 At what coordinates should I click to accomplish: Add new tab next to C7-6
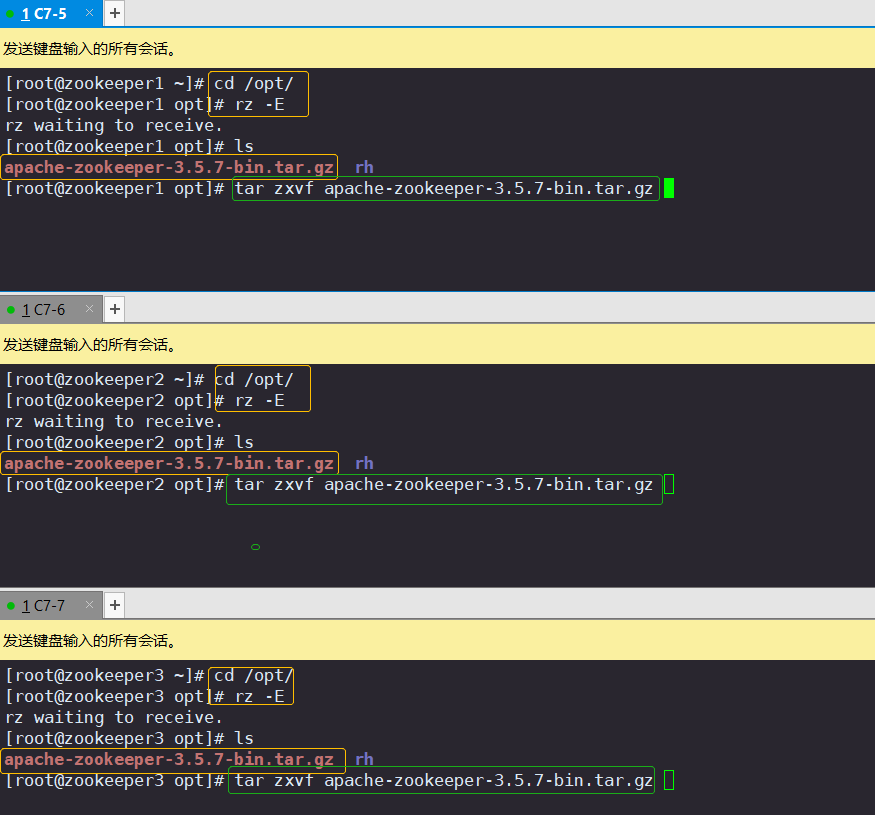coord(114,309)
